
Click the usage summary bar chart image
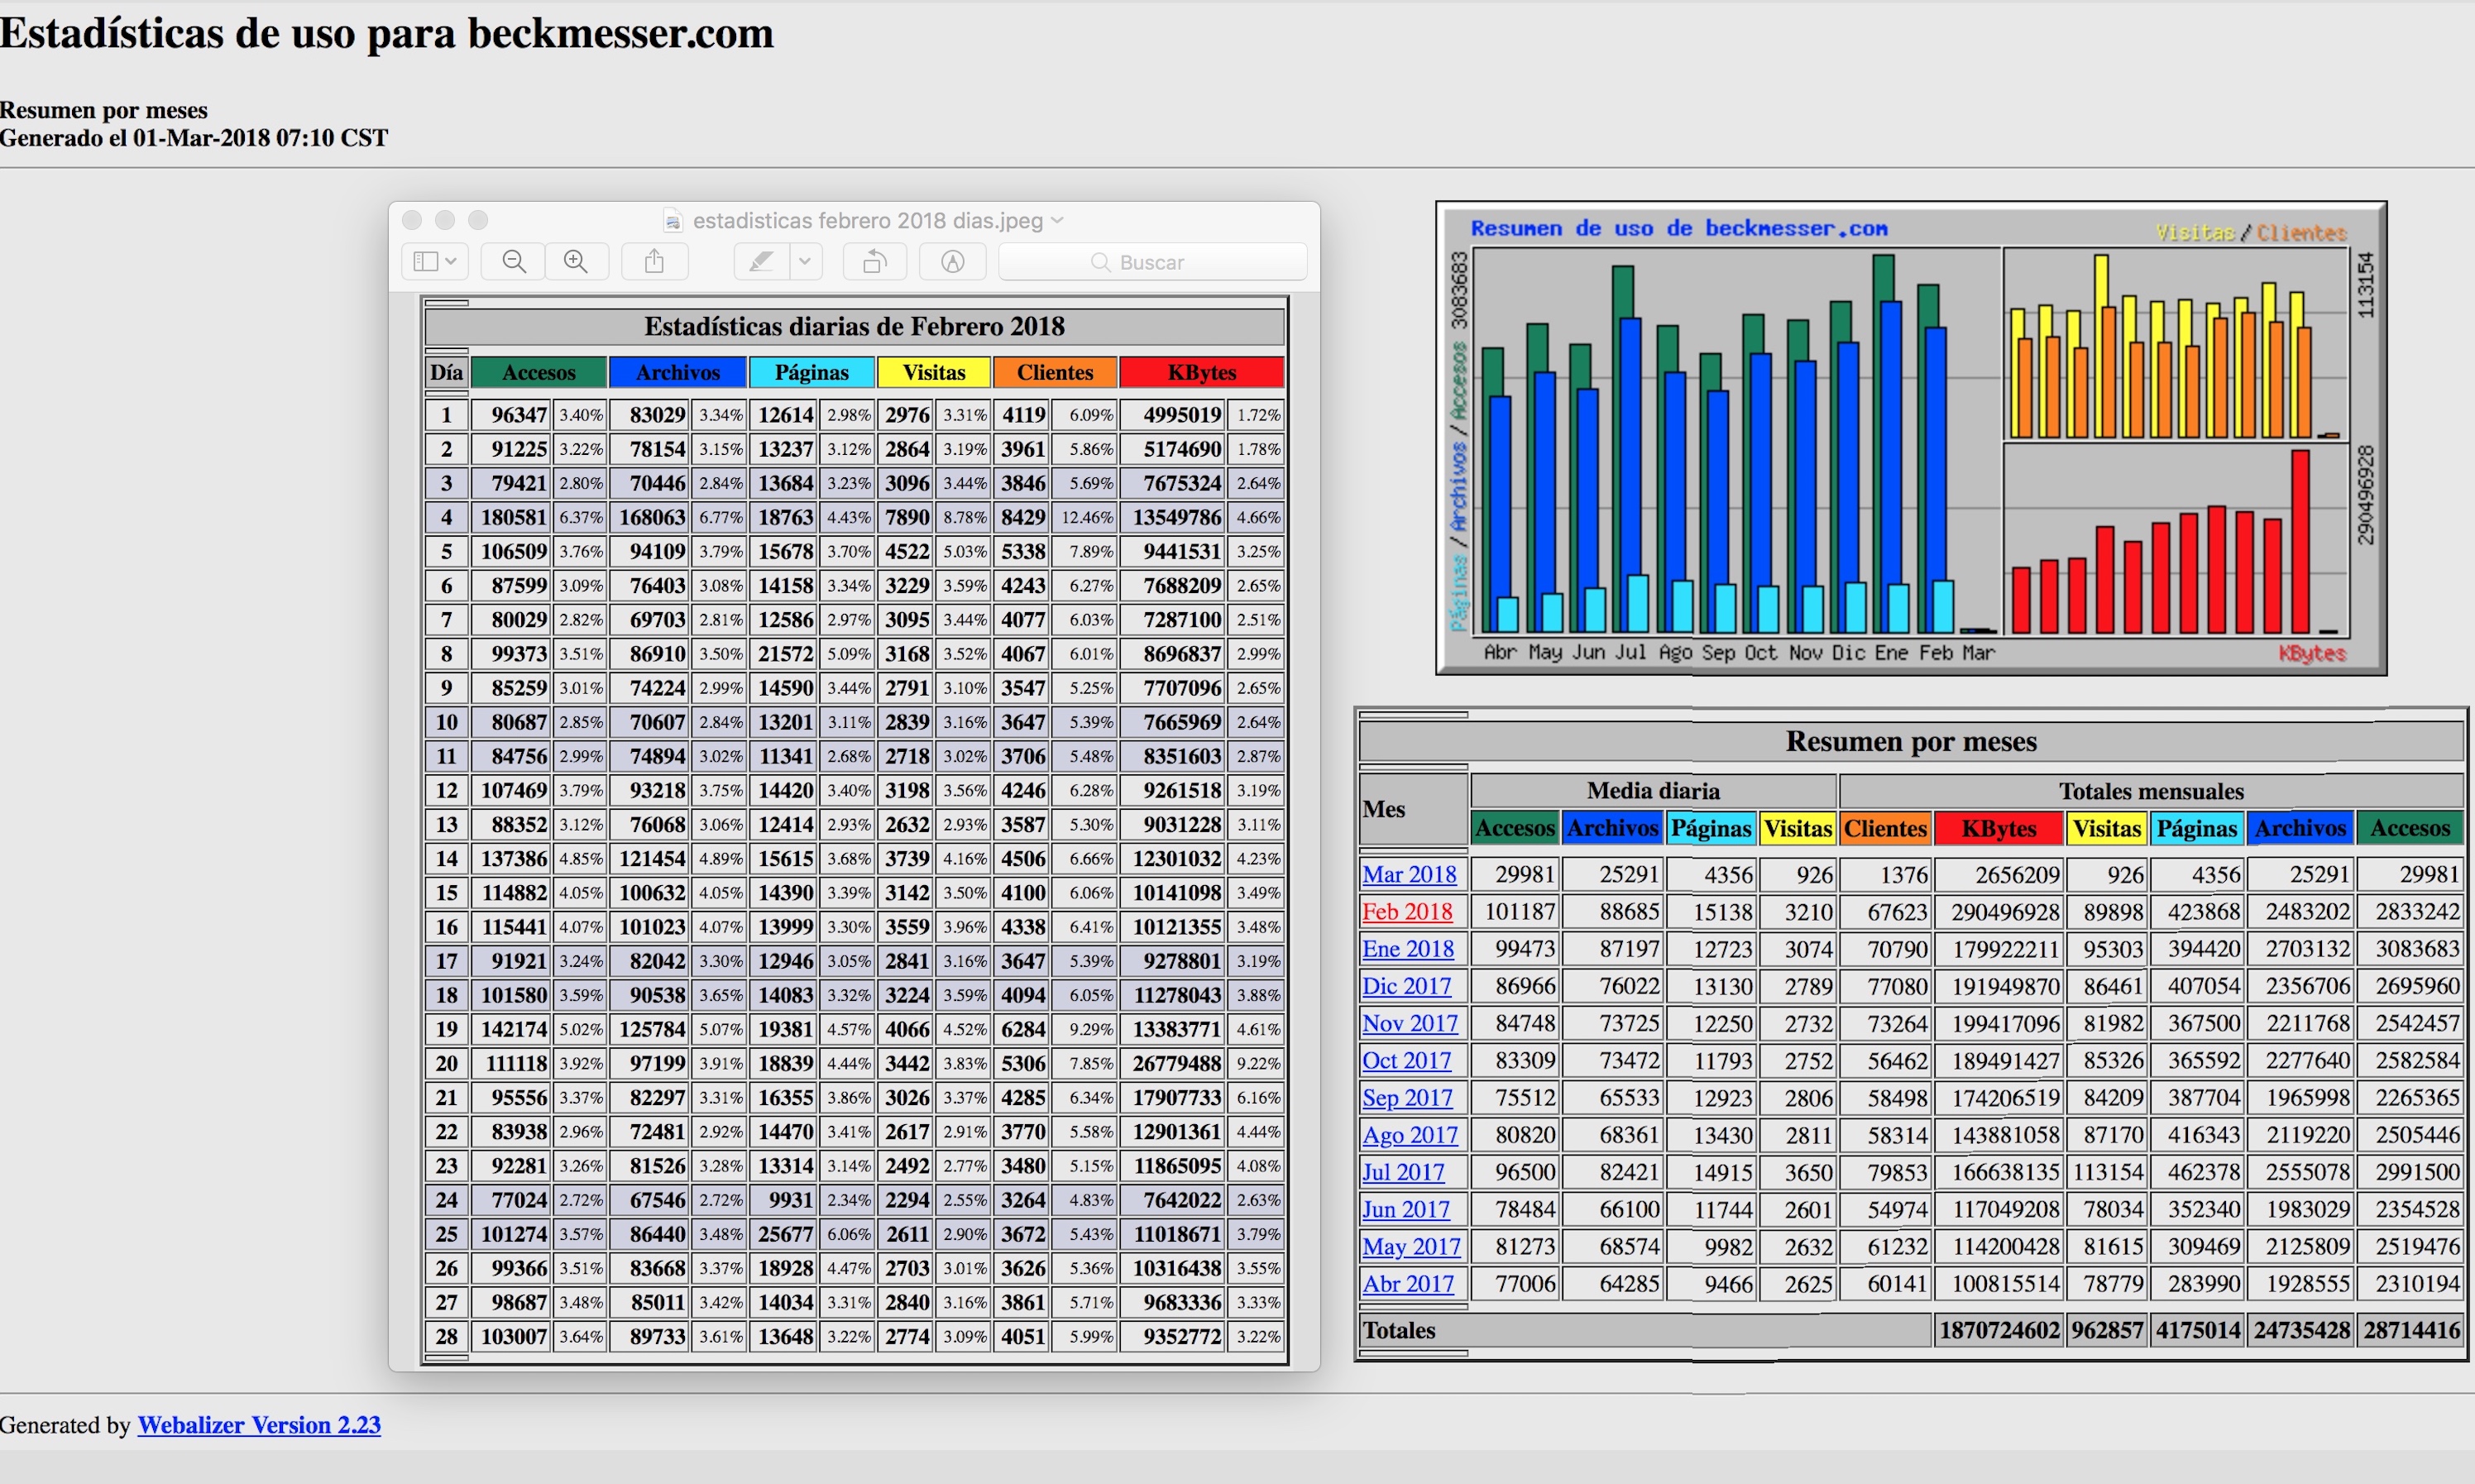(x=1910, y=438)
